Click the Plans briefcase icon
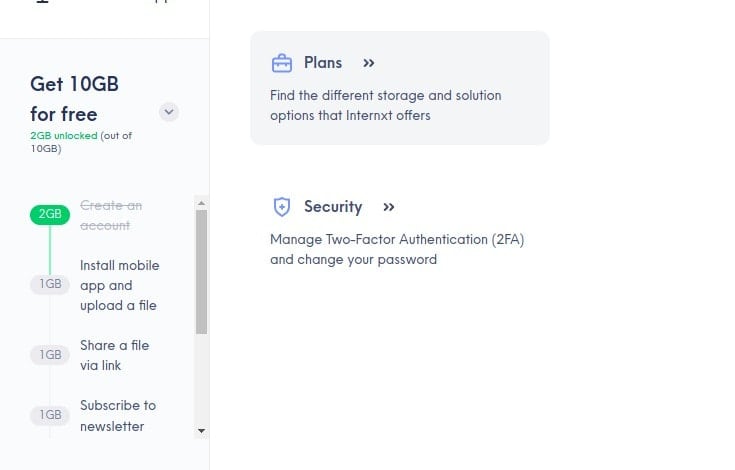Screen dimensions: 735x470 tap(282, 63)
